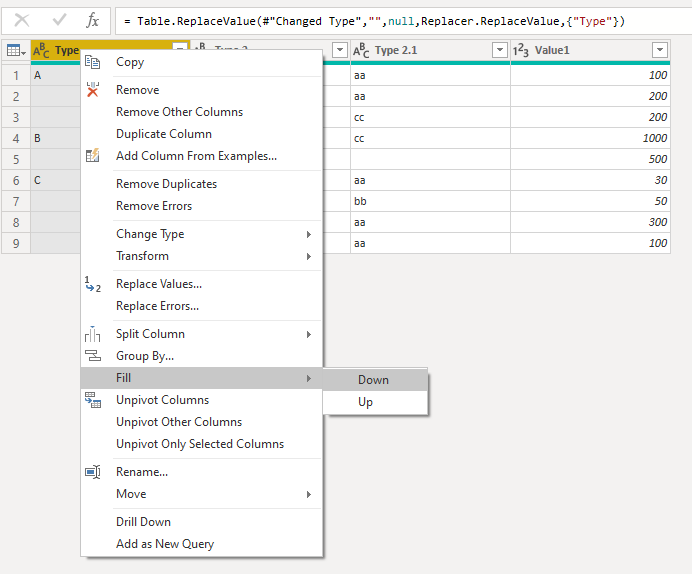Select Group By...
Image resolution: width=692 pixels, height=574 pixels.
202,356
